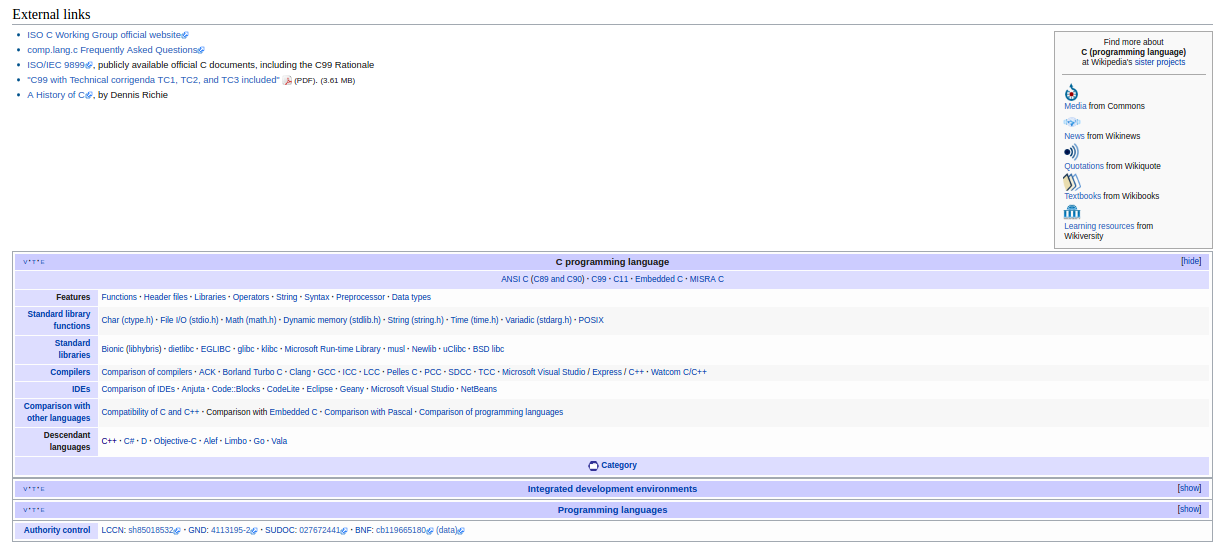Open the Header files link
Viewport: 1225px width, 552px height.
[165, 297]
